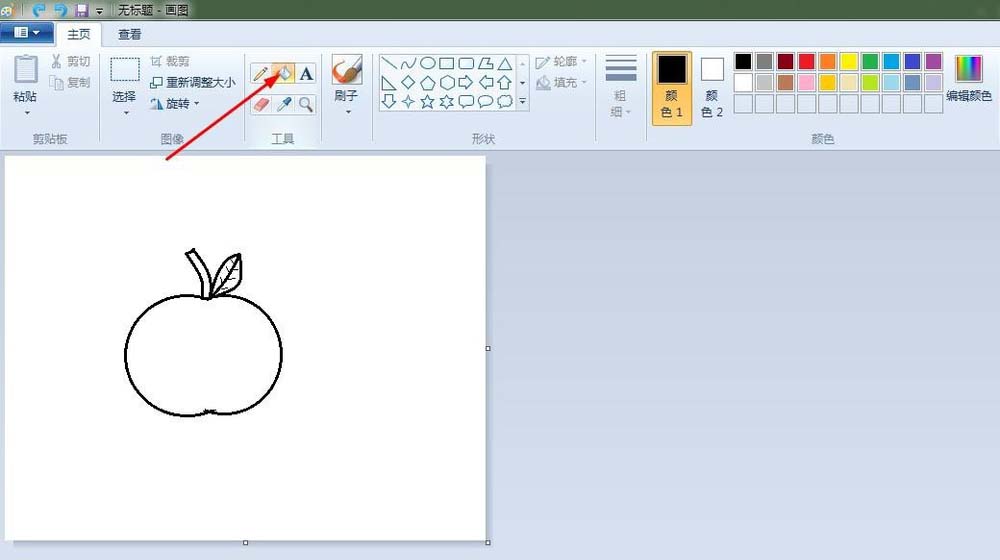This screenshot has height=560, width=1000.
Task: Choose the Triangle shape
Action: coord(504,63)
